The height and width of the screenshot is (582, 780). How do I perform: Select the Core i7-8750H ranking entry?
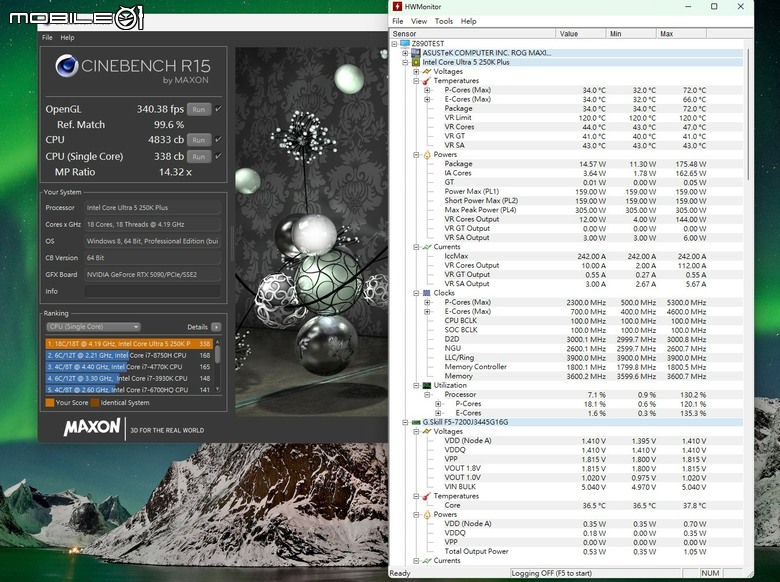[x=129, y=355]
